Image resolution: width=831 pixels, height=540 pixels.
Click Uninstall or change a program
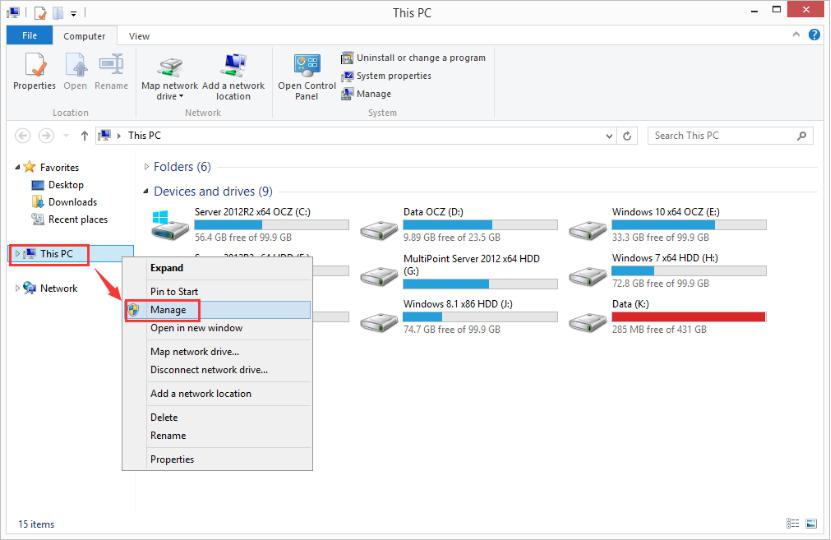pos(413,58)
